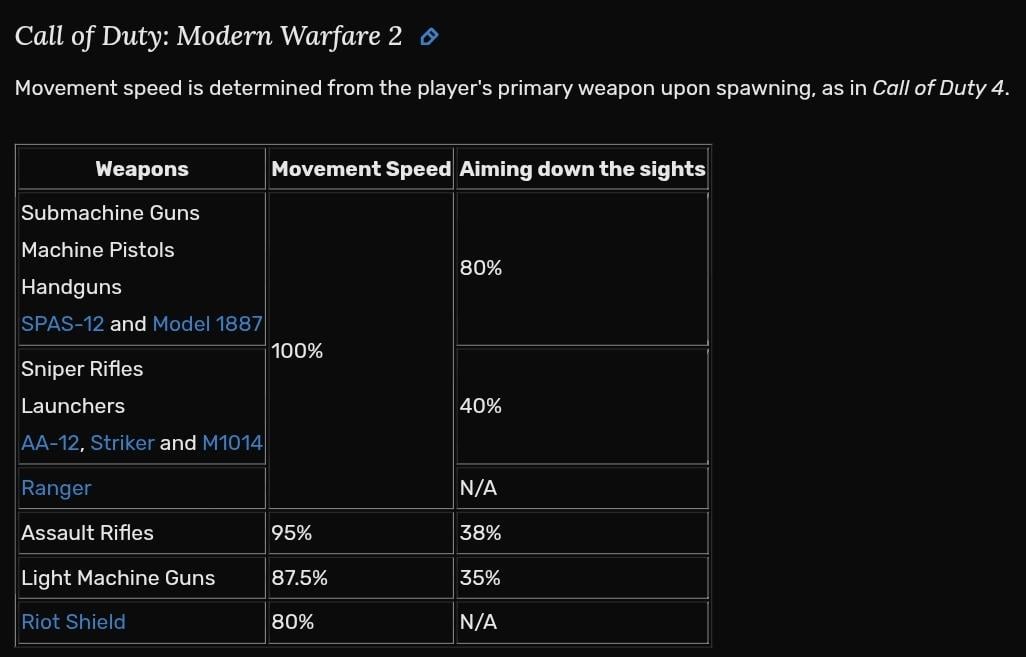Open the SPAS-12 link
This screenshot has height=657, width=1026.
click(x=62, y=324)
